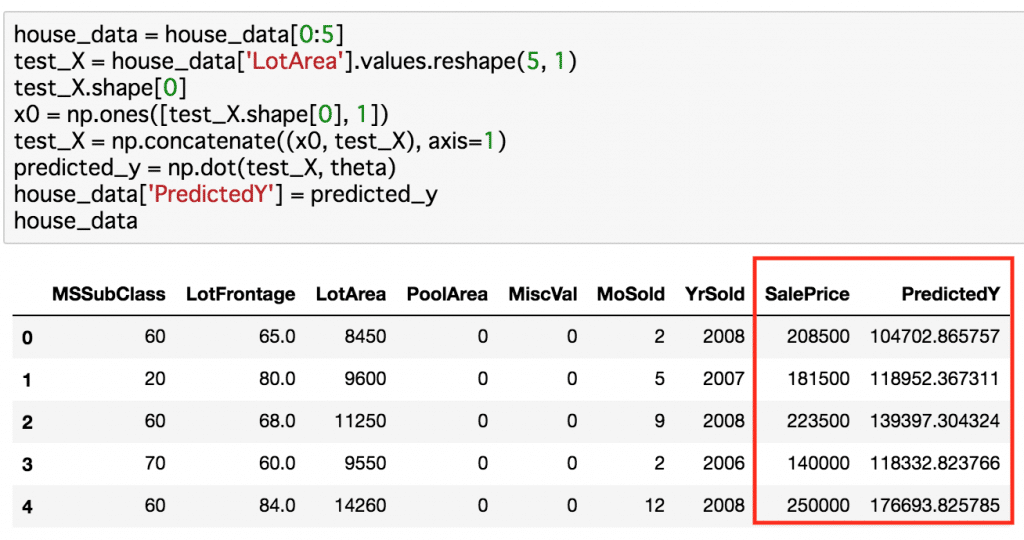Click the predicted value 176693.825785
1024x540 pixels.
(935, 505)
